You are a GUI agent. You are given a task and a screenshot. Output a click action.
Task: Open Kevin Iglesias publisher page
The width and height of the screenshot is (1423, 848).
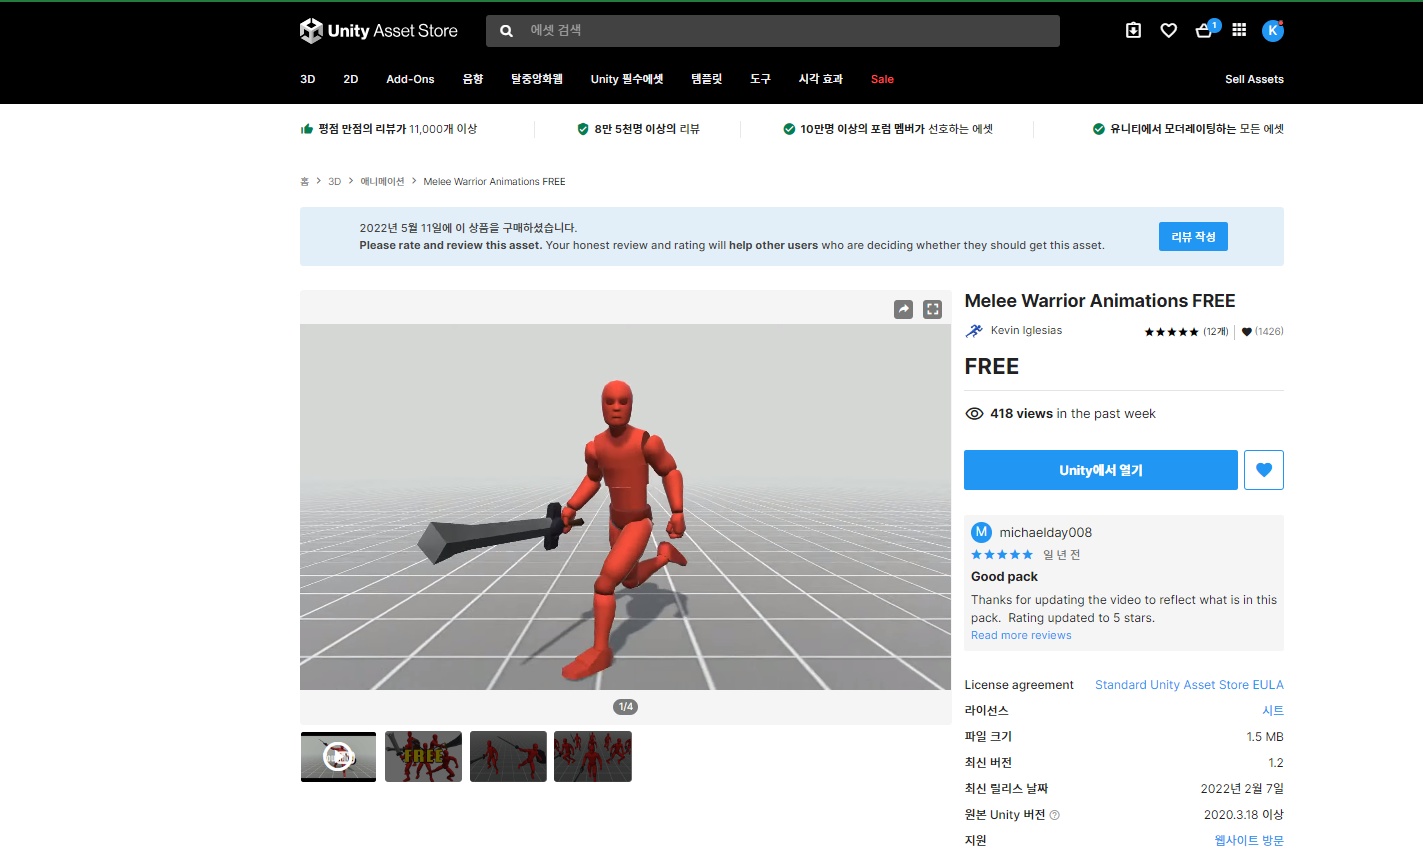(x=1026, y=331)
